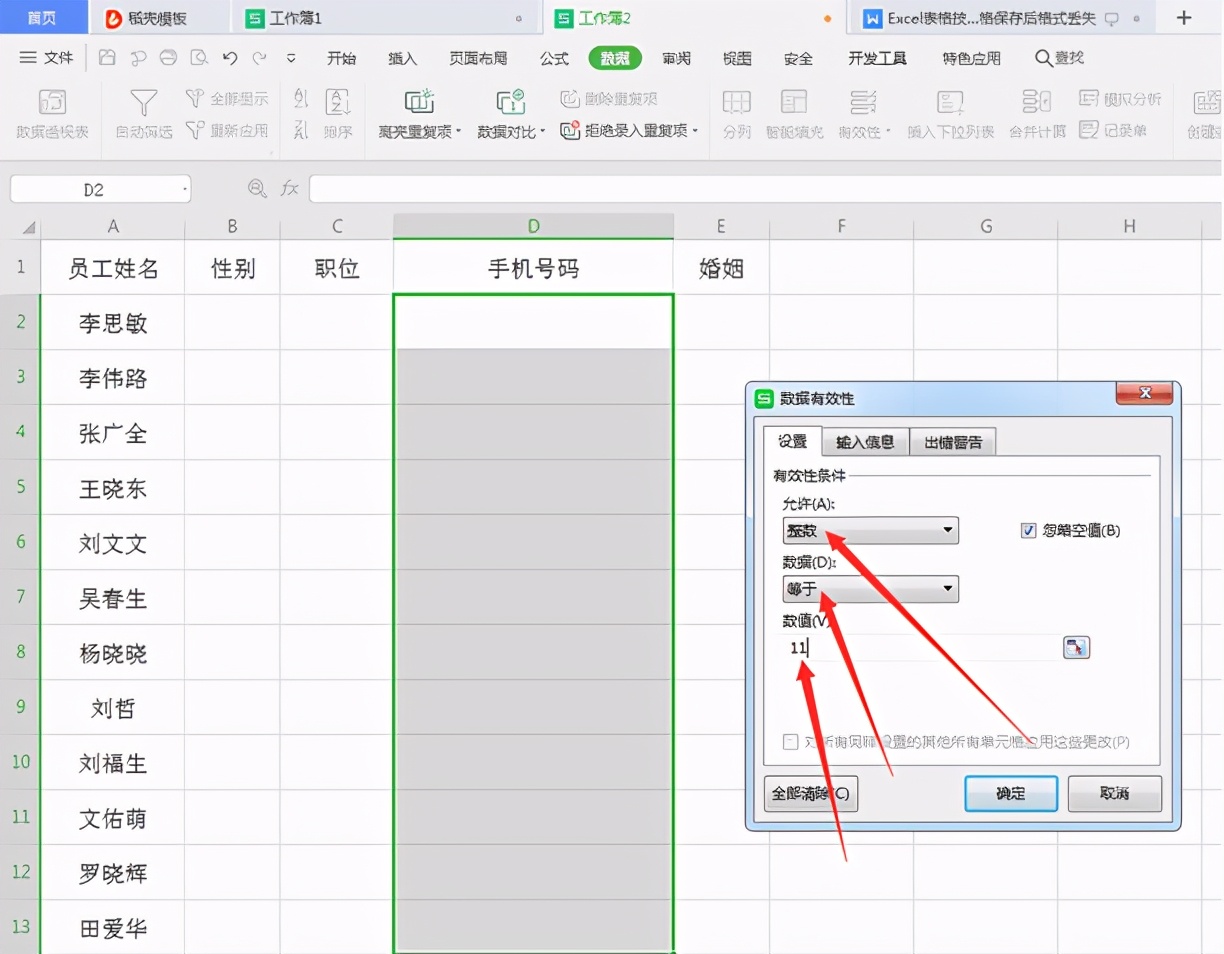Viewport: 1224px width, 954px height.
Task: Click the print icon in quick toolbar
Action: coord(169,58)
